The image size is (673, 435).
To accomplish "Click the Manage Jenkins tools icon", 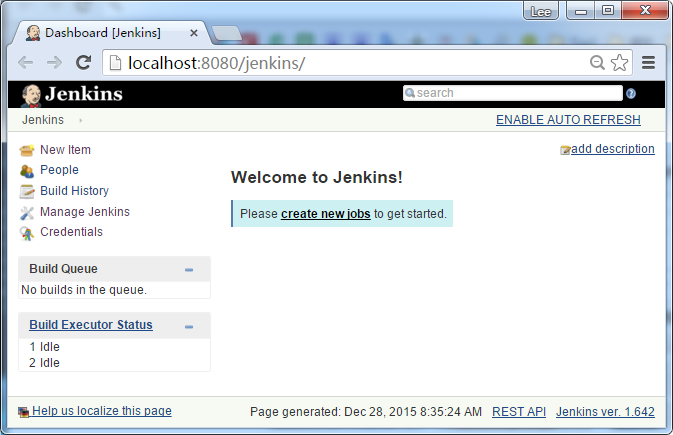I will click(27, 212).
